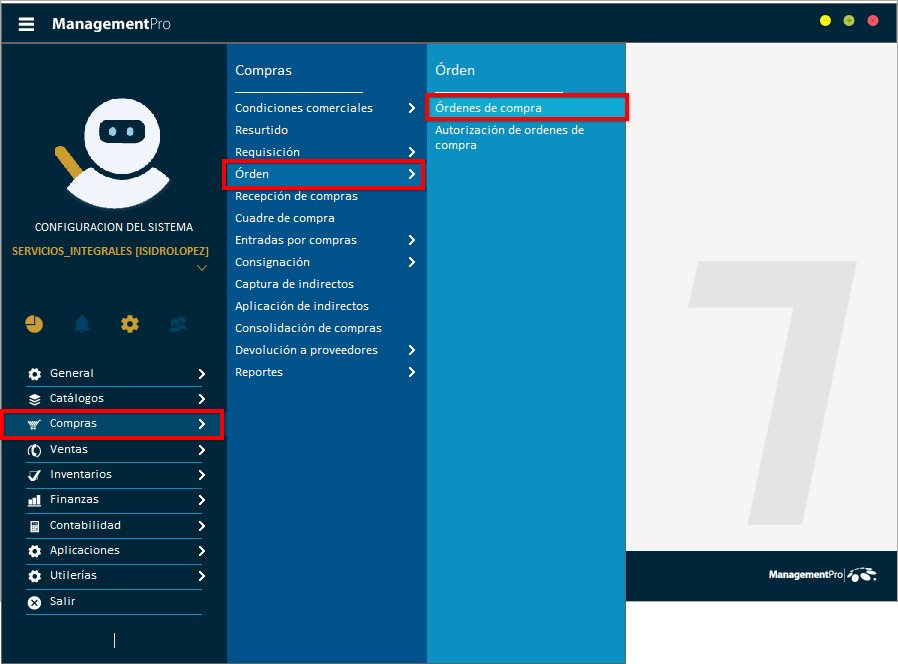This screenshot has width=898, height=664.
Task: Expand the Aplicaciones menu arrow
Action: tap(202, 551)
